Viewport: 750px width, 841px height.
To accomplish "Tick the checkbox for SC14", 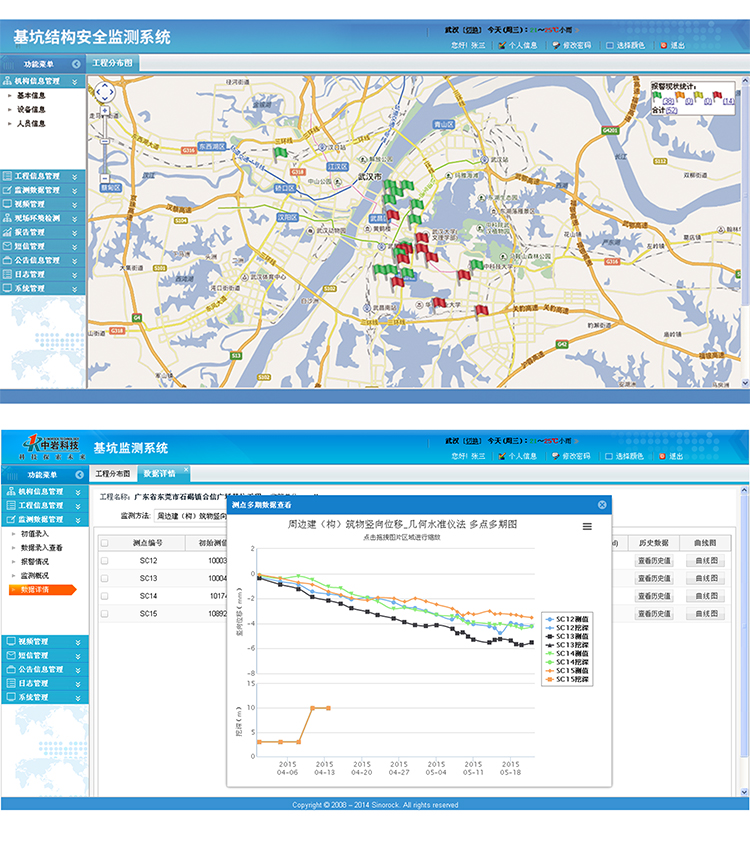I will tap(105, 596).
